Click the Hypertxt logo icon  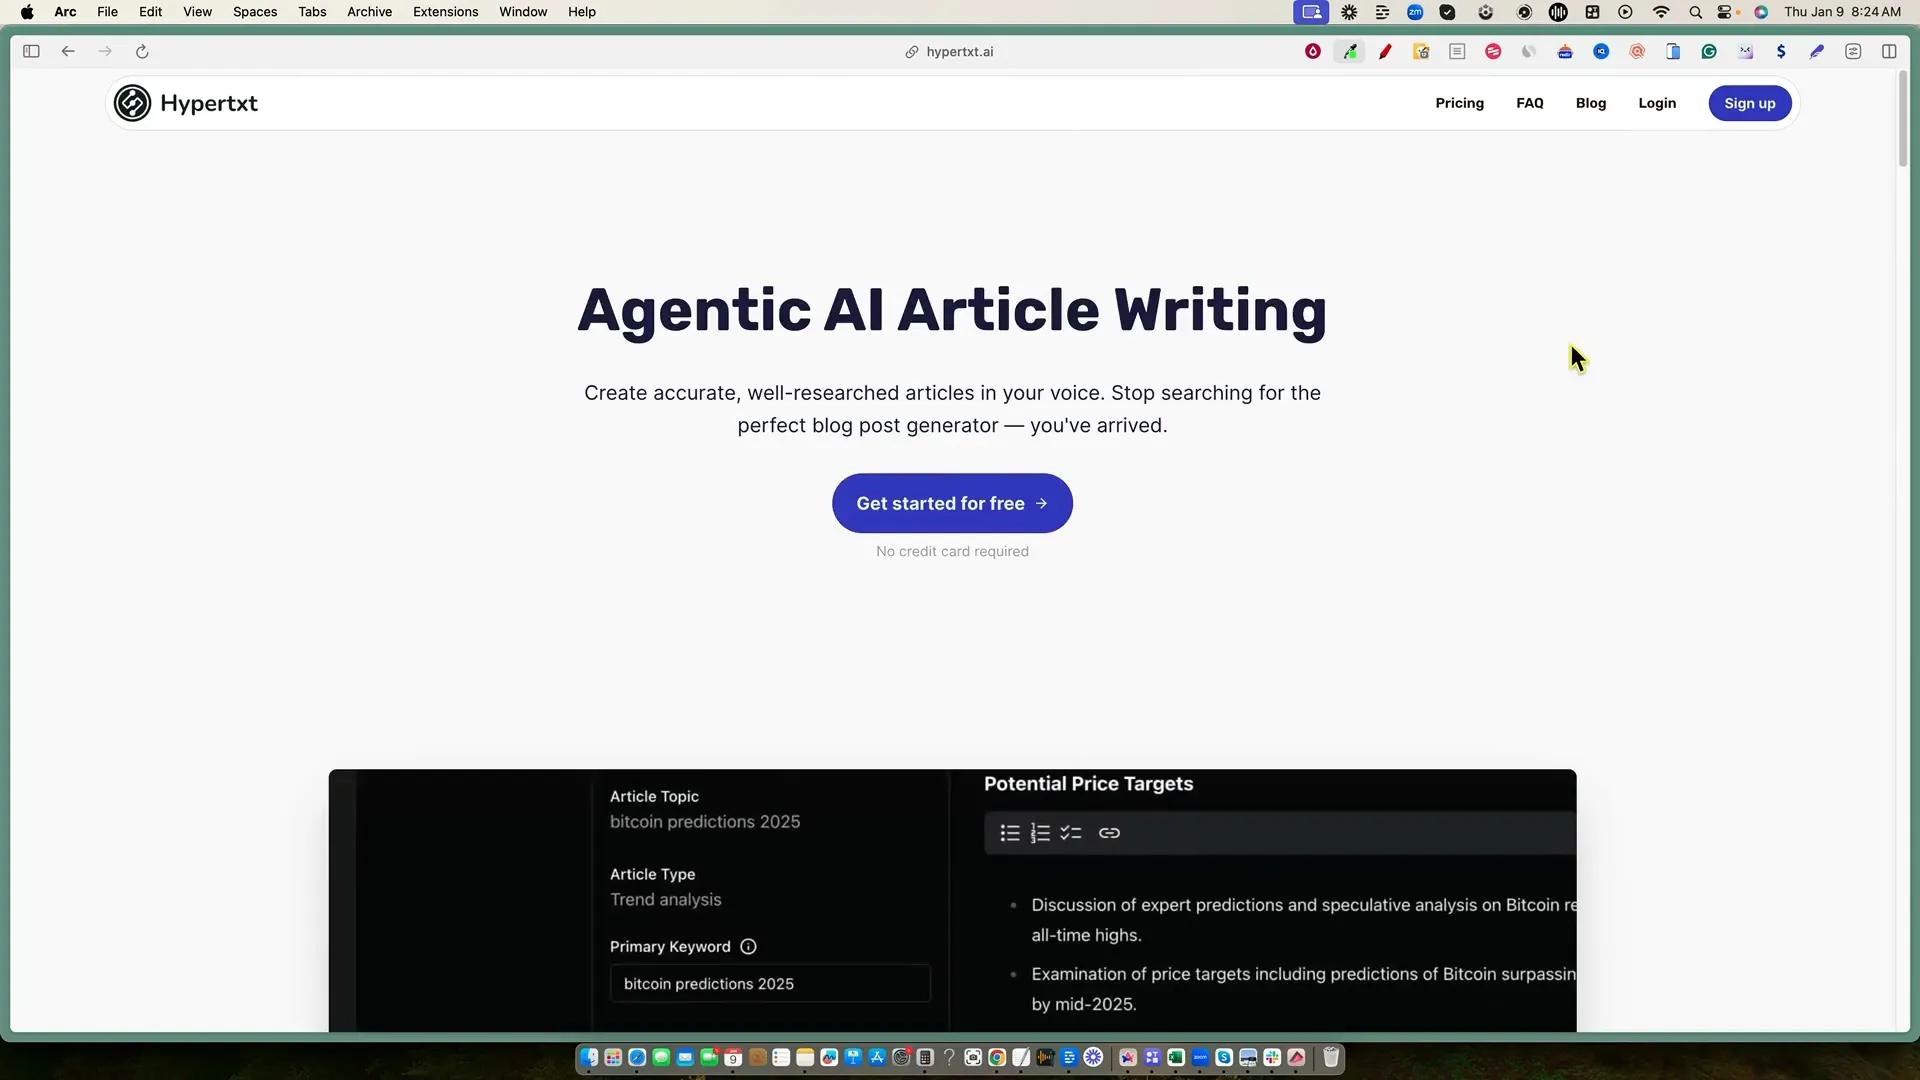click(x=132, y=103)
